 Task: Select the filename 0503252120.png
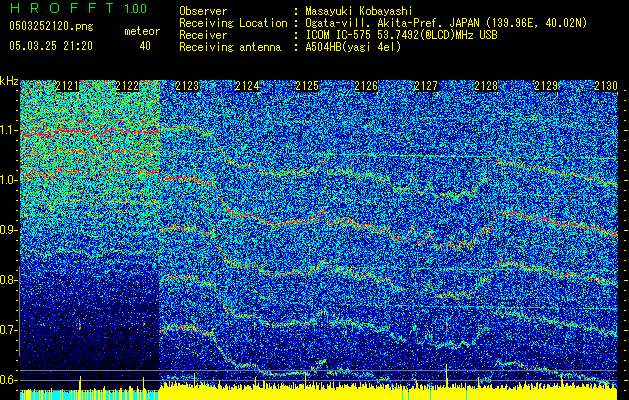coord(51,26)
